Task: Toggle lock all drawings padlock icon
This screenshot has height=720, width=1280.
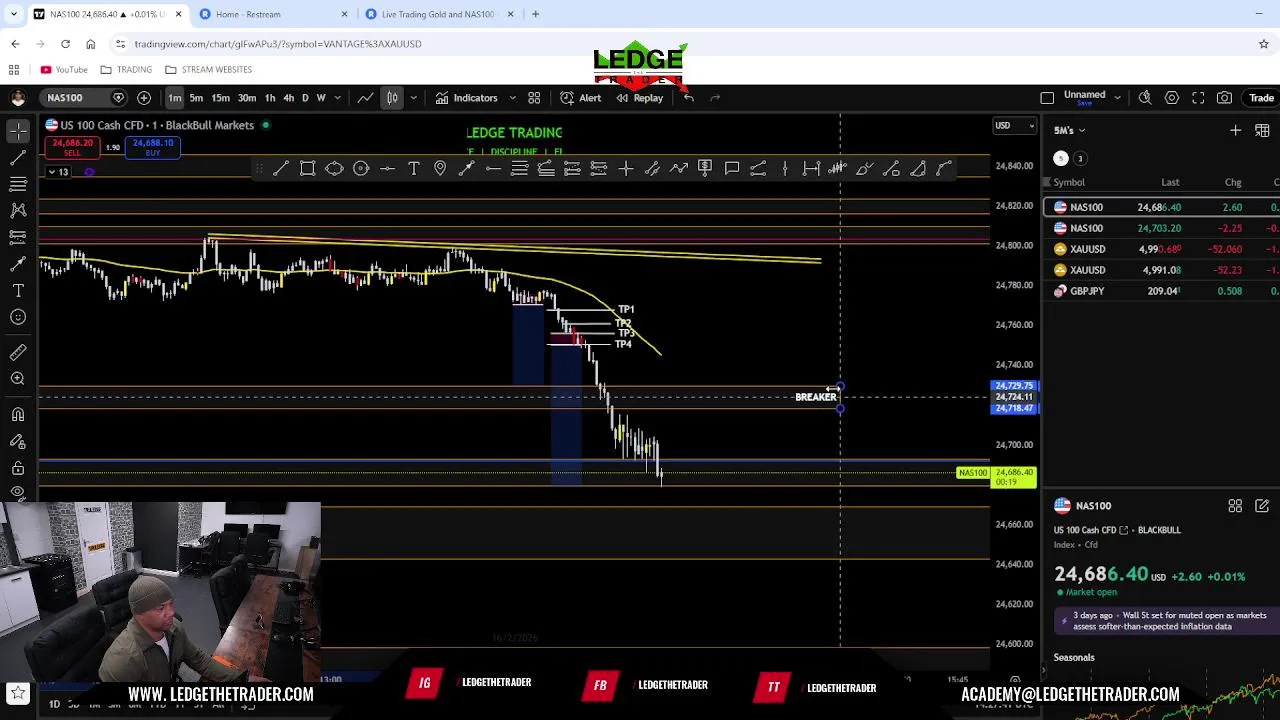Action: point(18,467)
